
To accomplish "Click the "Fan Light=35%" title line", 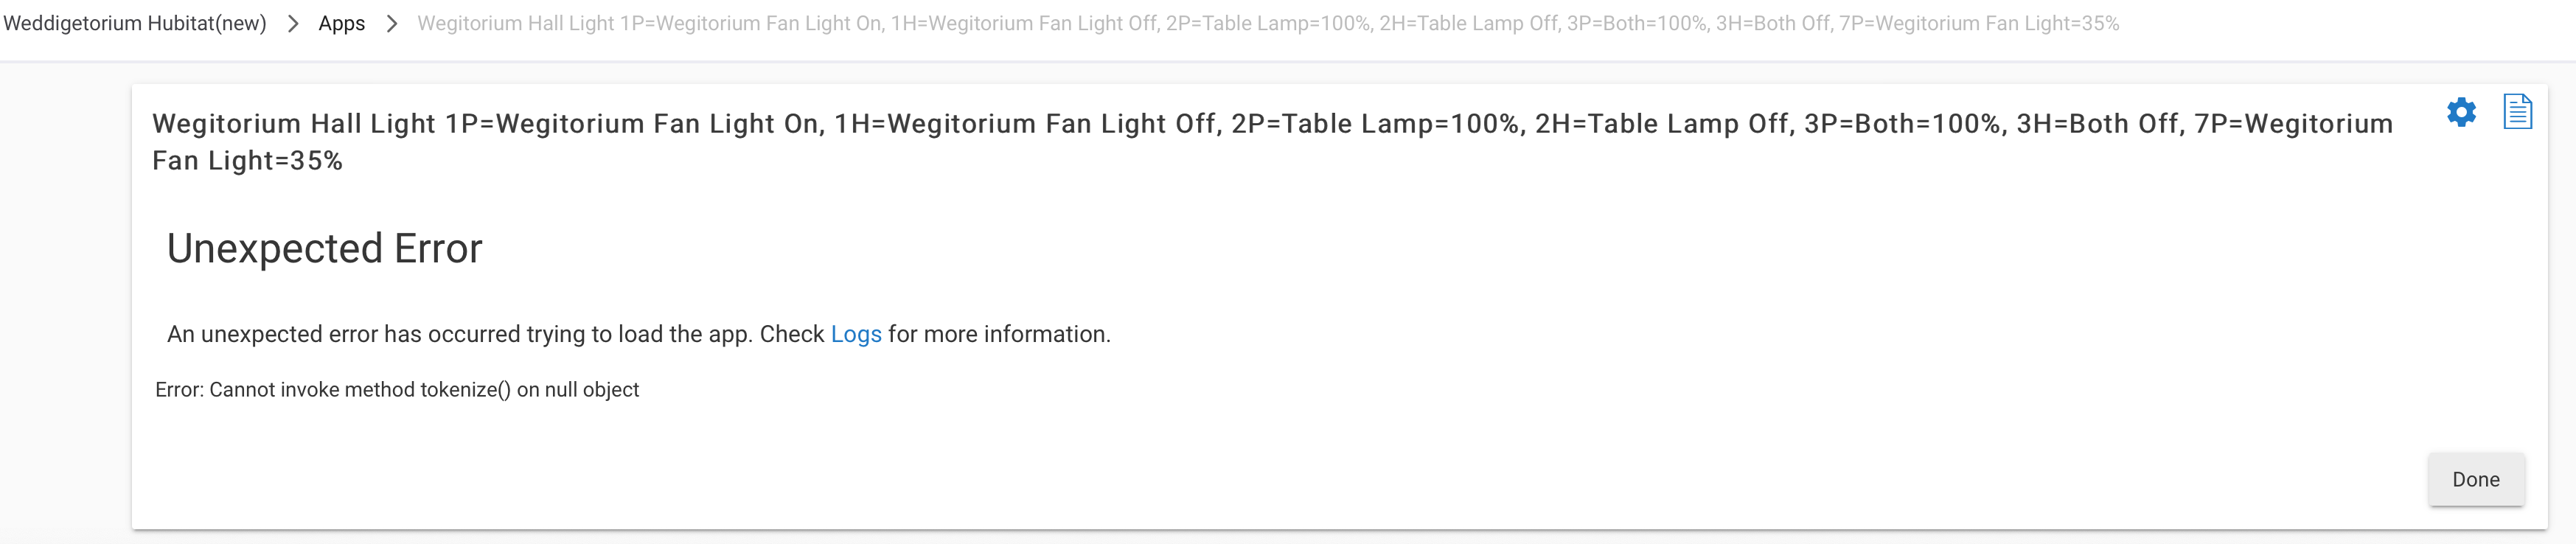I will [247, 161].
